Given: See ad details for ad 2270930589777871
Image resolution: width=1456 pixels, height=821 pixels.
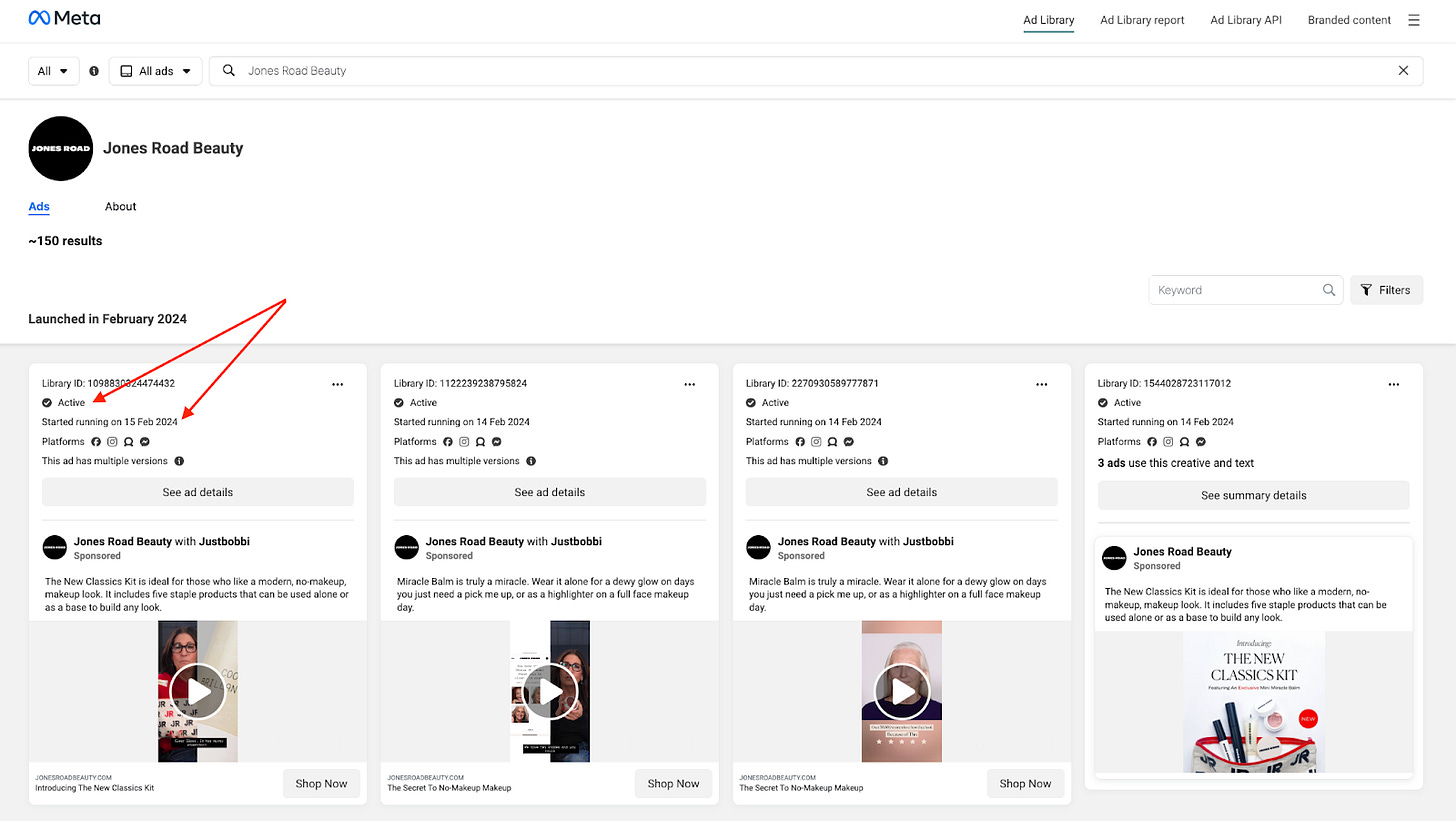Looking at the screenshot, I should 902,492.
